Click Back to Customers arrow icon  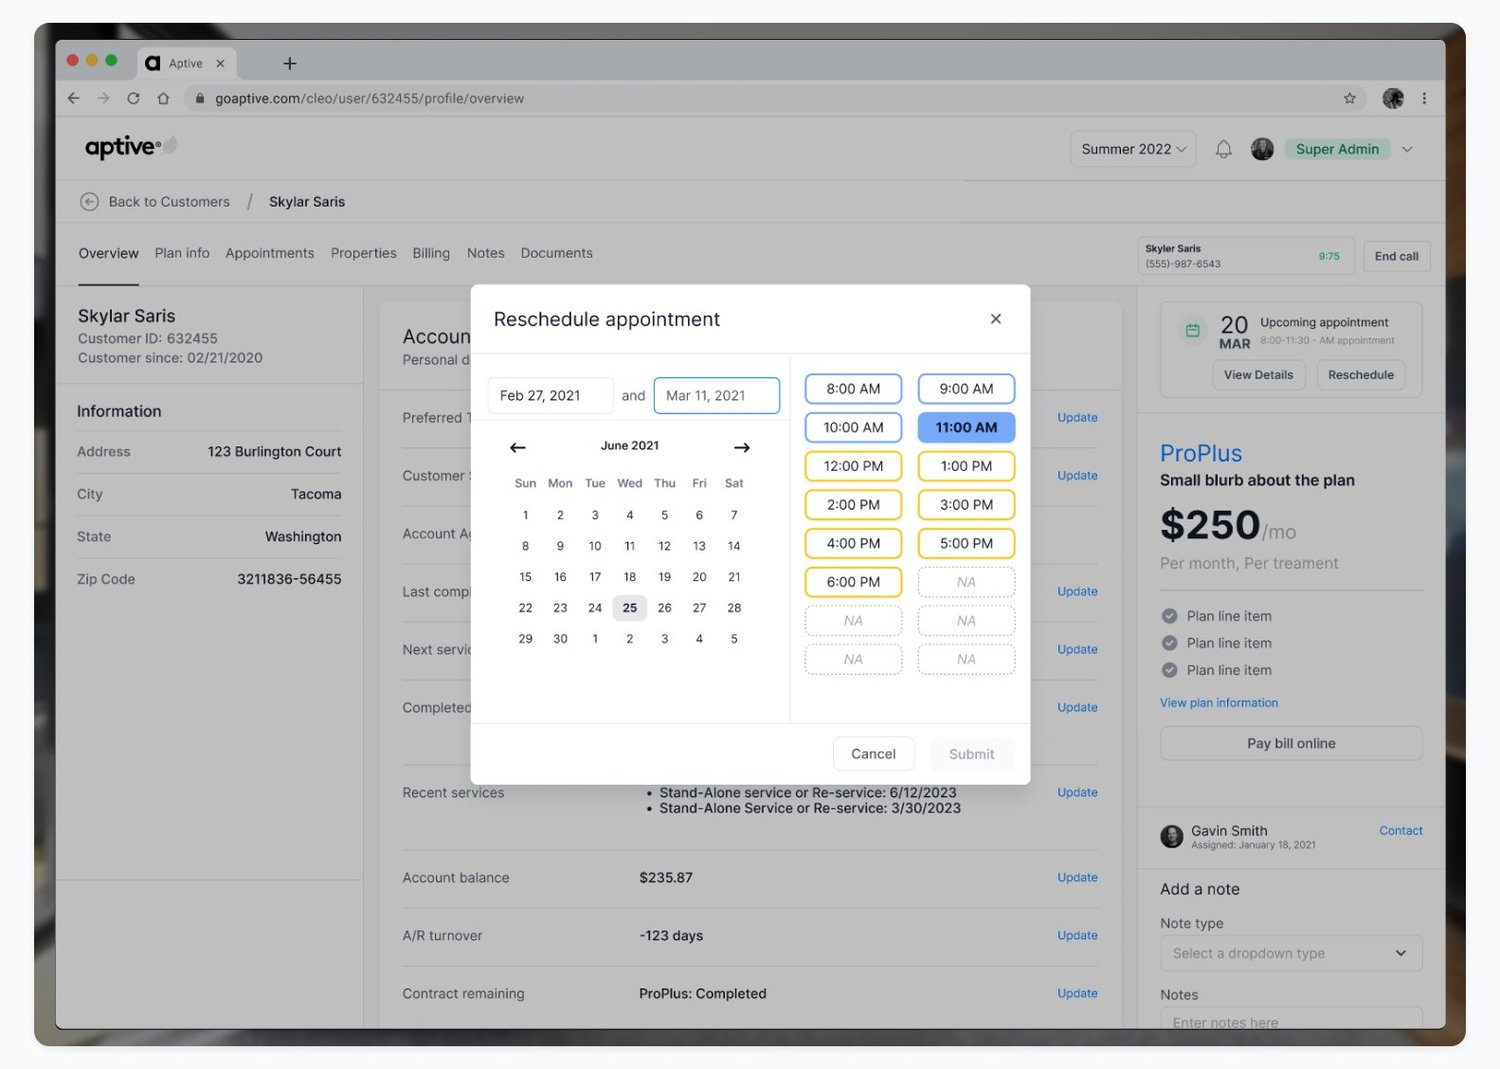(89, 201)
